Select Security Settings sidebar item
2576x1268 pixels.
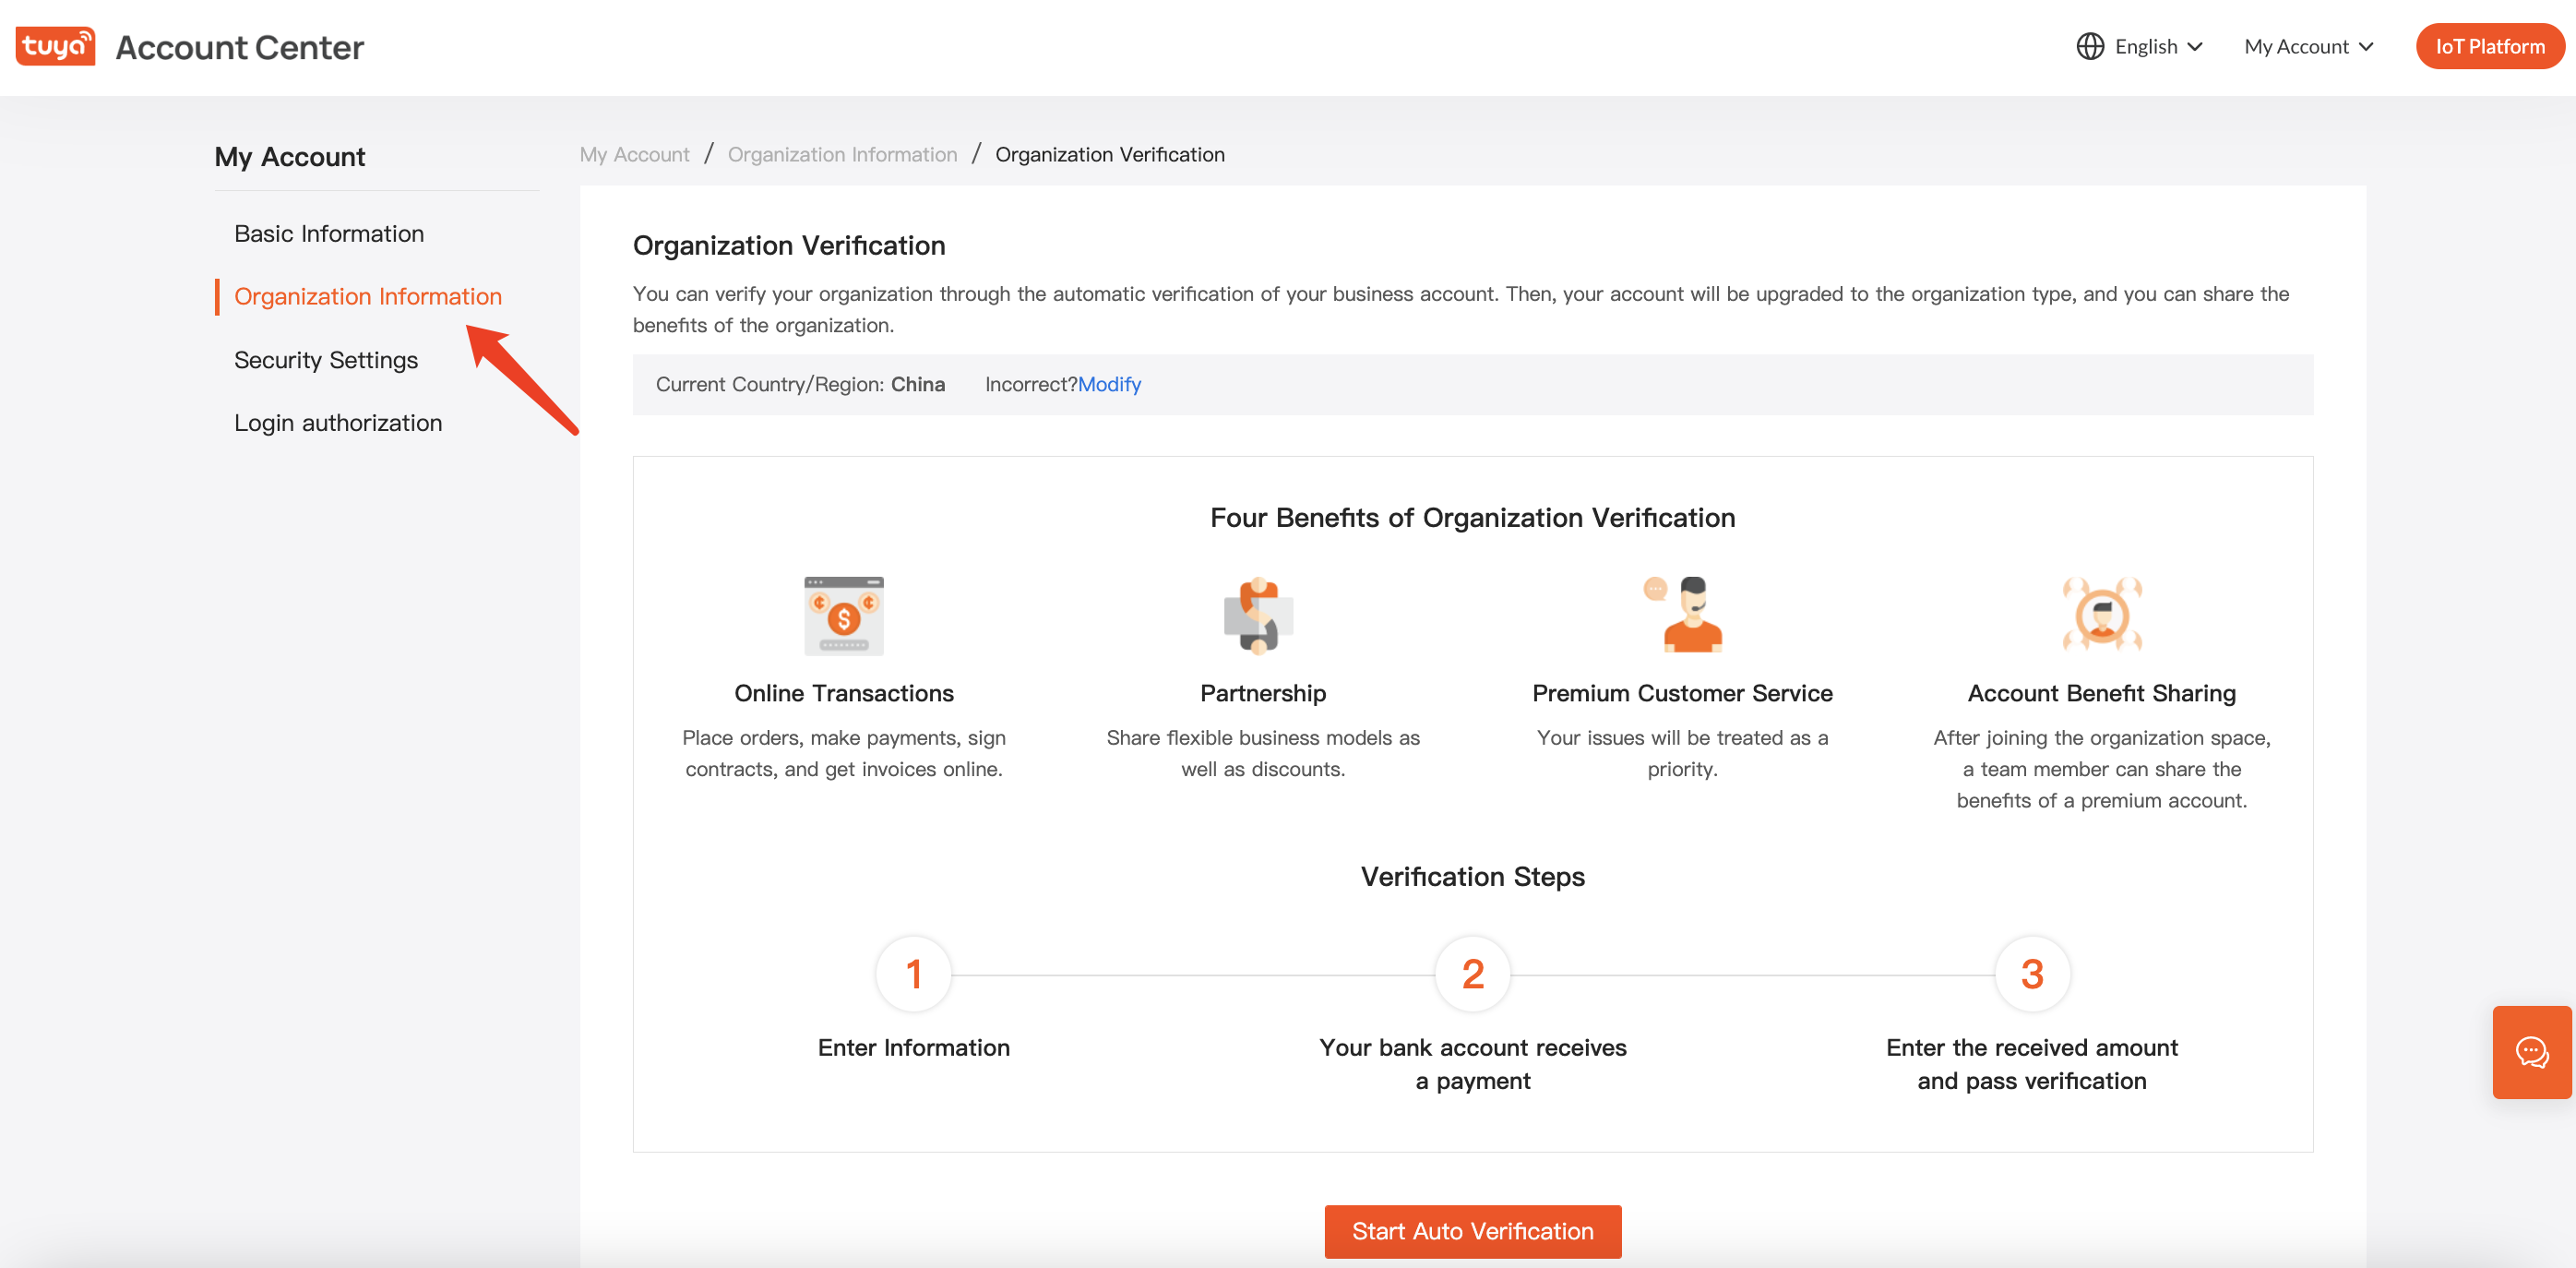327,358
